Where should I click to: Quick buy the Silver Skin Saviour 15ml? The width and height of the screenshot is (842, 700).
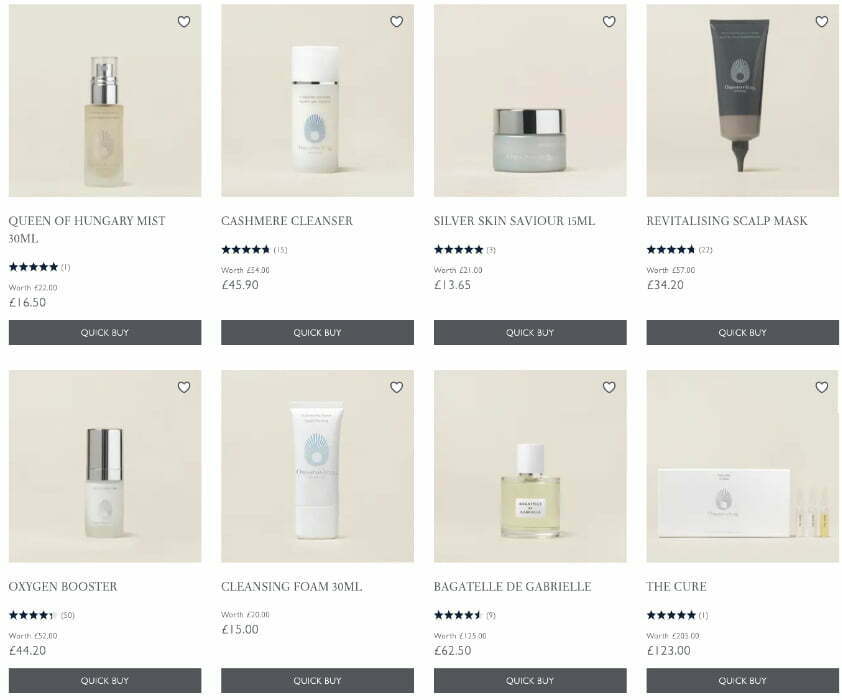tap(530, 332)
